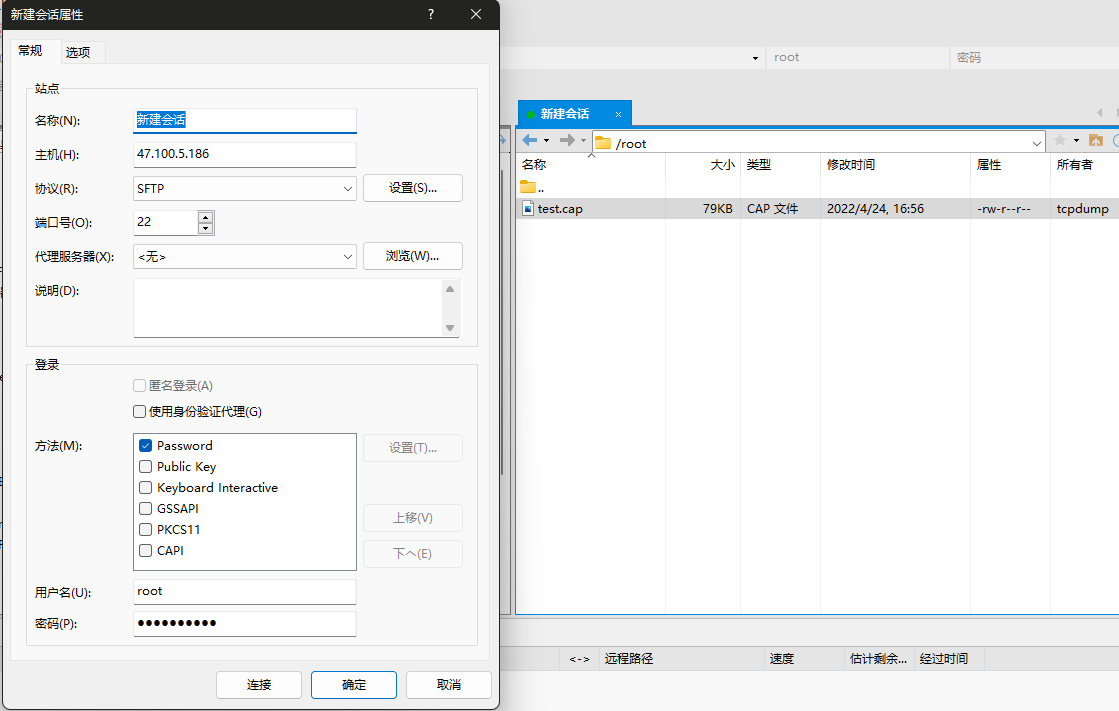Switch to the 选项 tab

click(x=78, y=52)
